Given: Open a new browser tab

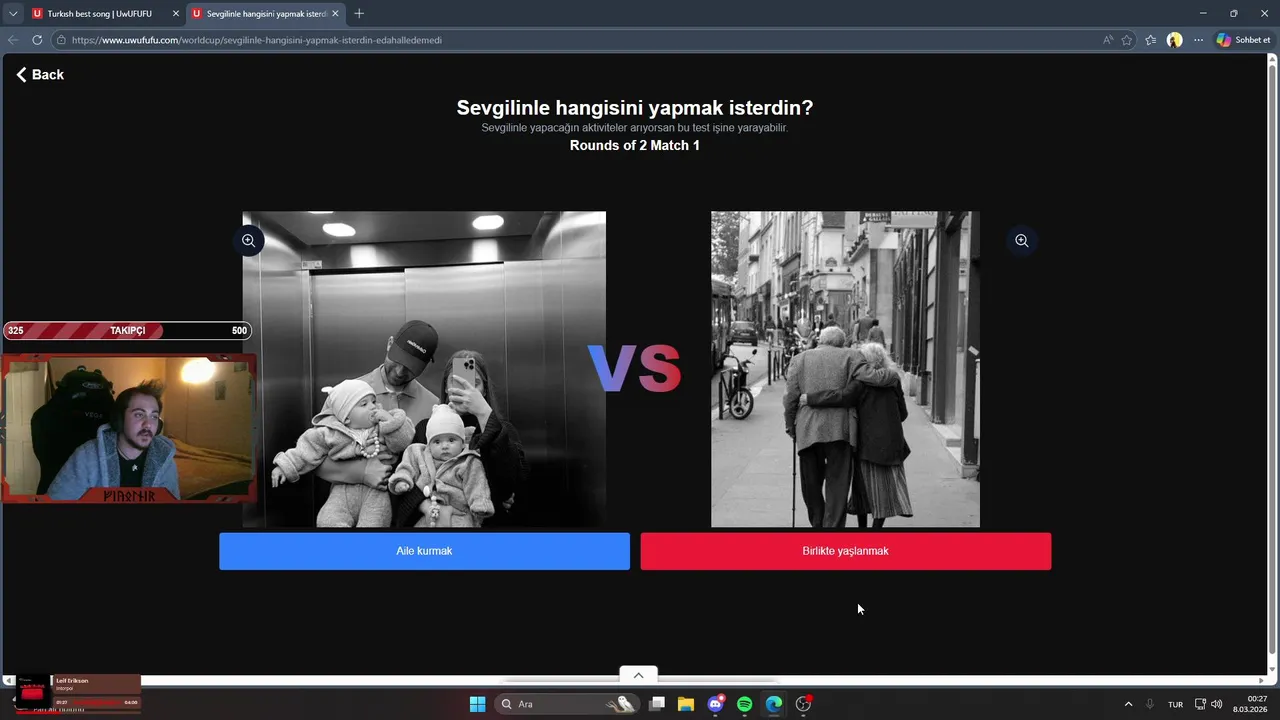Looking at the screenshot, I should point(359,14).
